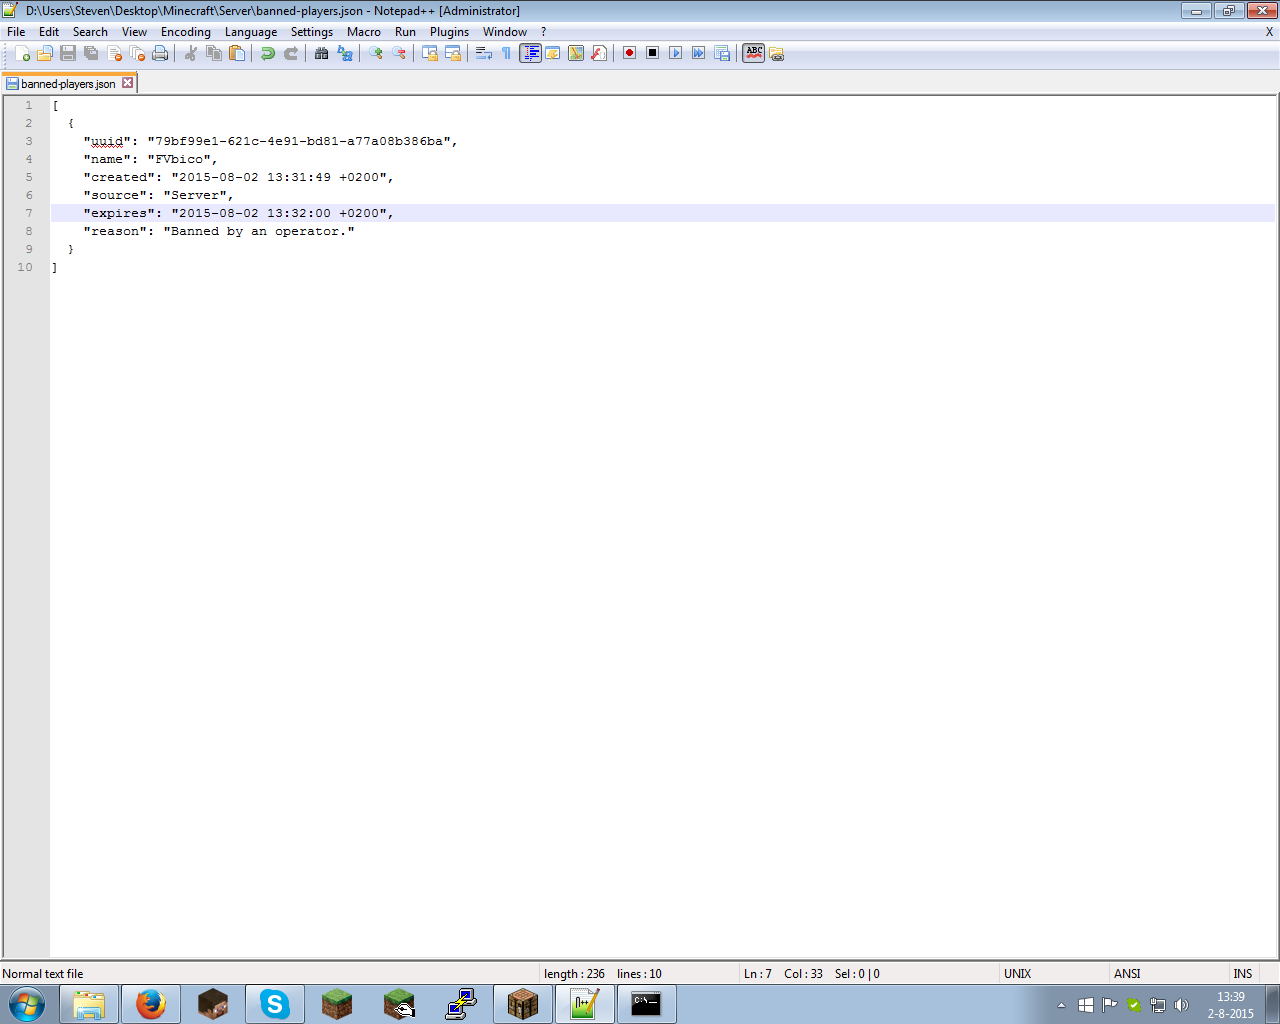Zoom in using the toolbar magnifier
1280x1024 pixels.
click(375, 53)
